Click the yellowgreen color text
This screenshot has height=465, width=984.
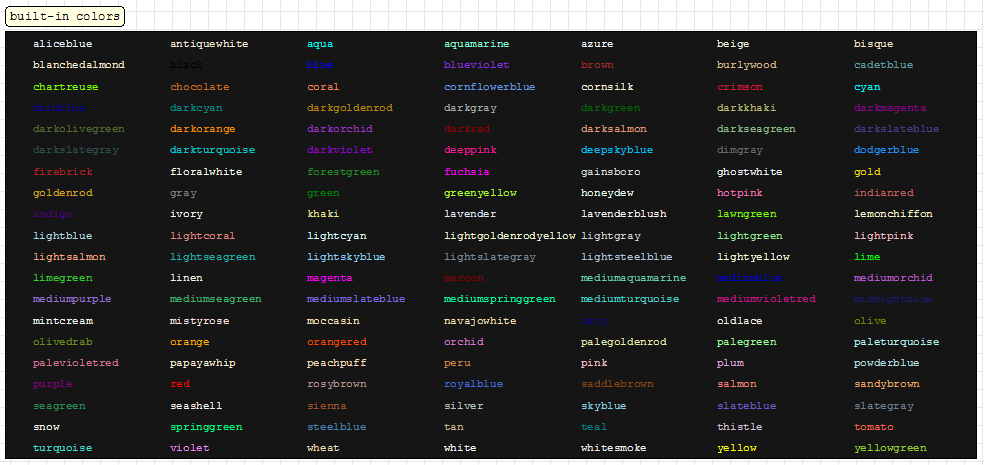point(890,448)
